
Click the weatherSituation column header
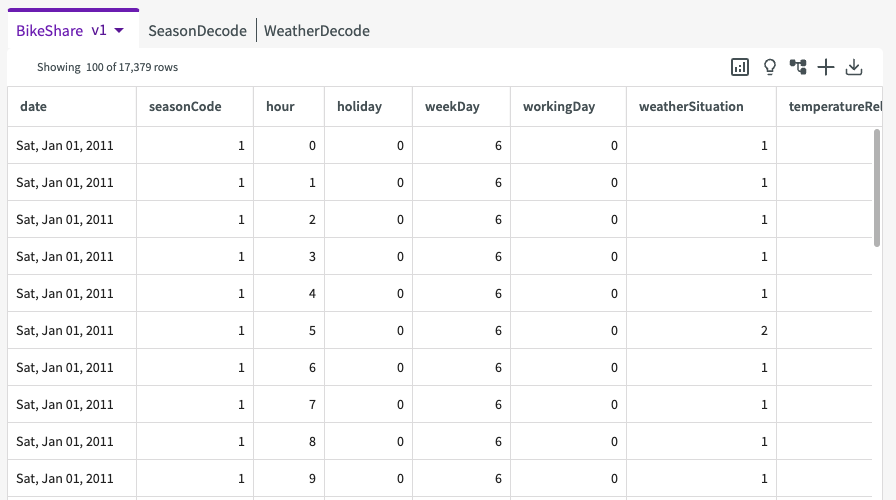701,106
